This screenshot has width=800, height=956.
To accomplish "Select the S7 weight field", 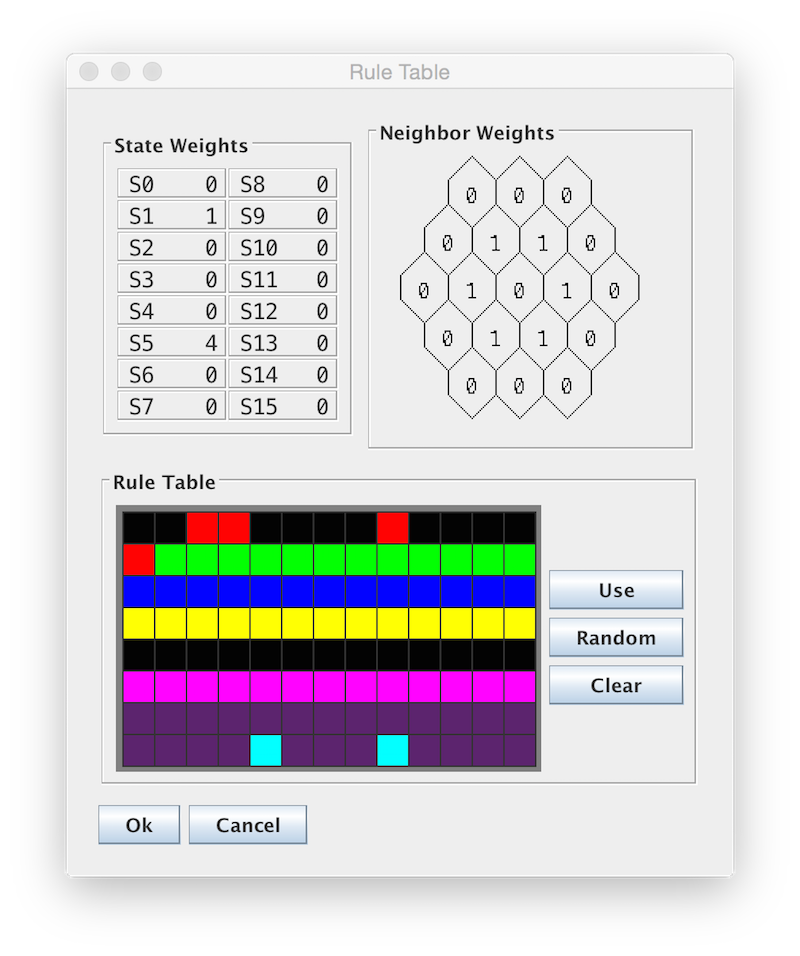I will [x=171, y=405].
